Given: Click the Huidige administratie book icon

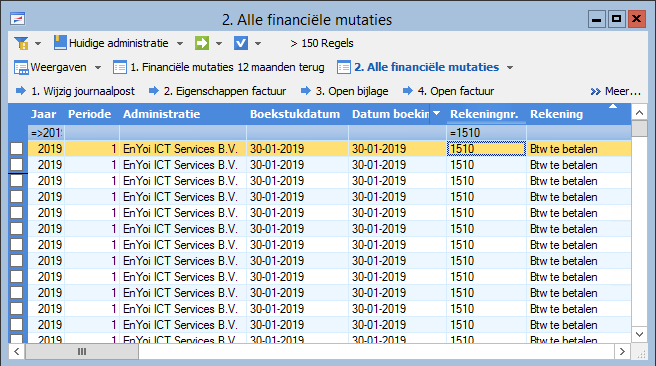Looking at the screenshot, I should pyautogui.click(x=60, y=43).
